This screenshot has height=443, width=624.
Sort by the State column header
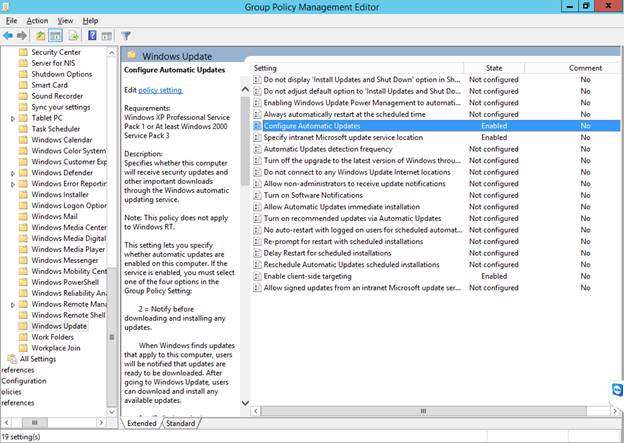(x=494, y=68)
